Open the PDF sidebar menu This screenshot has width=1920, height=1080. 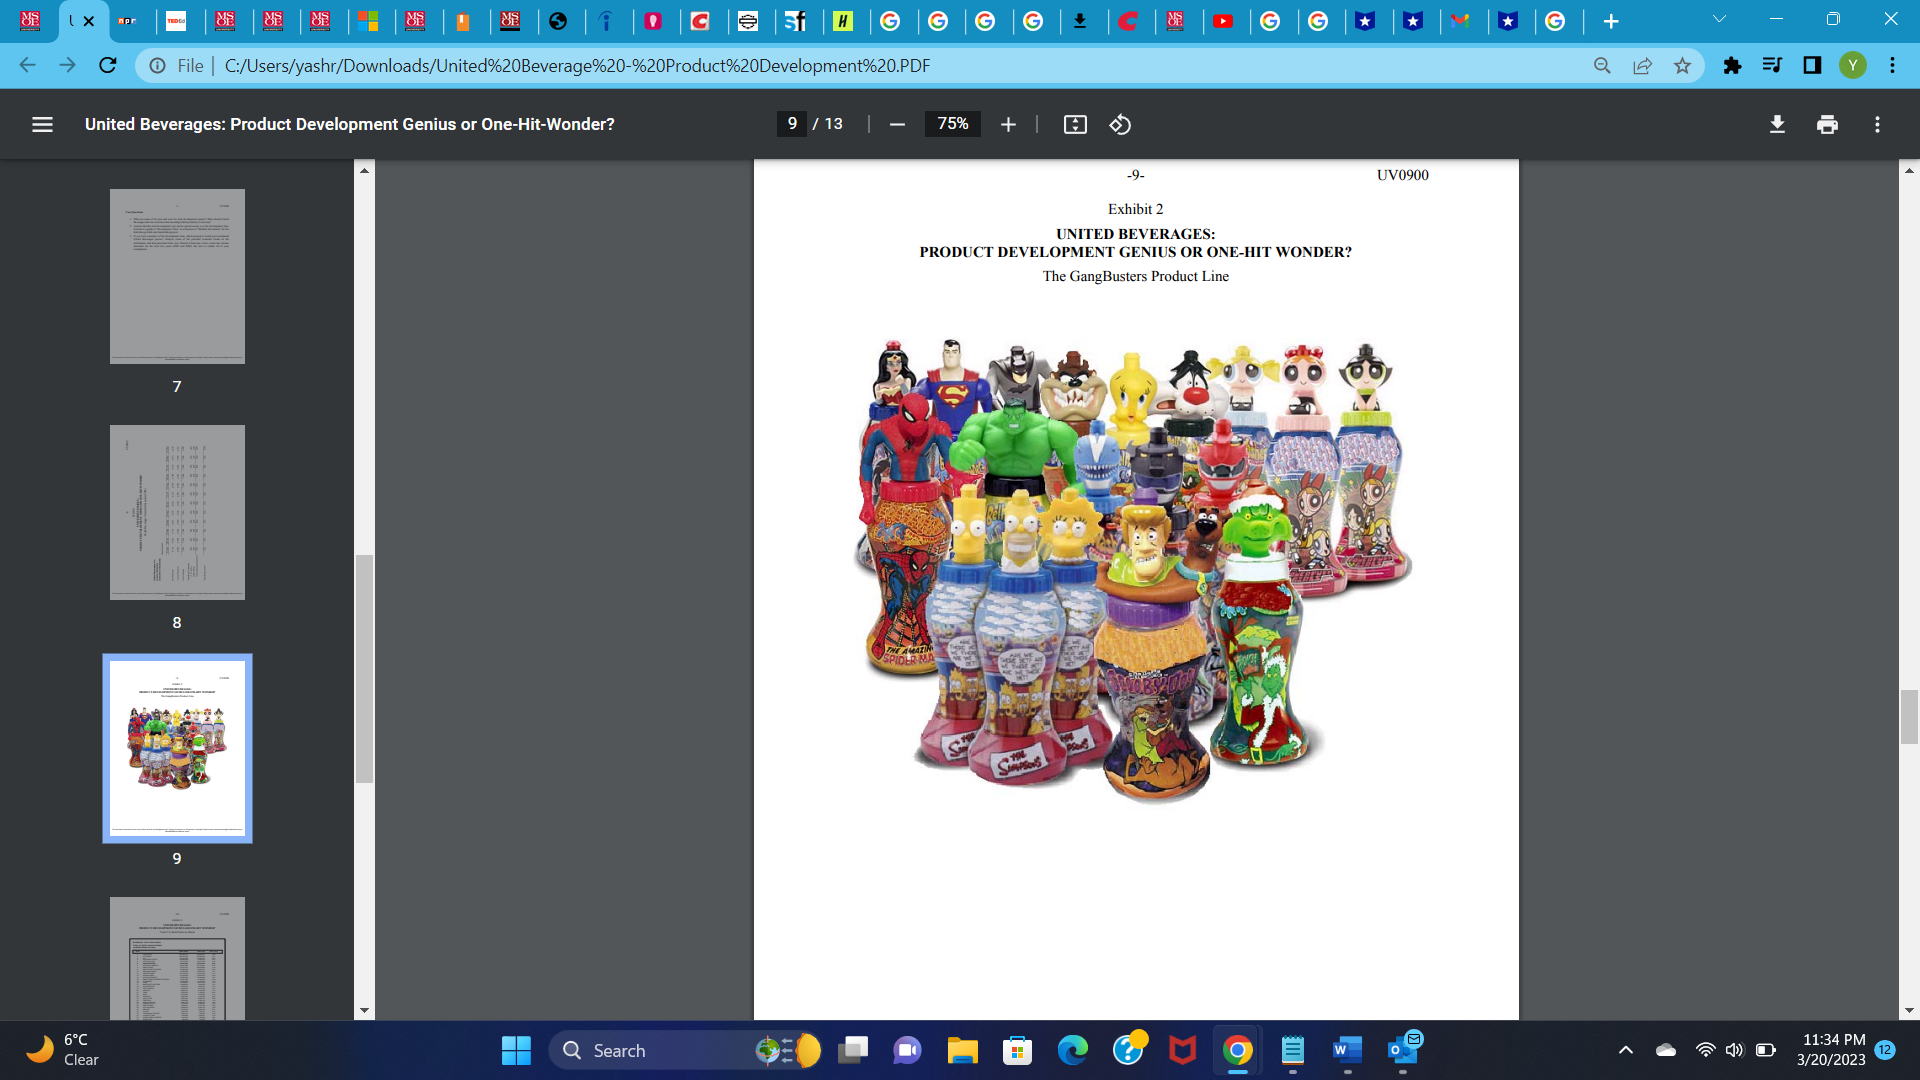(x=42, y=124)
